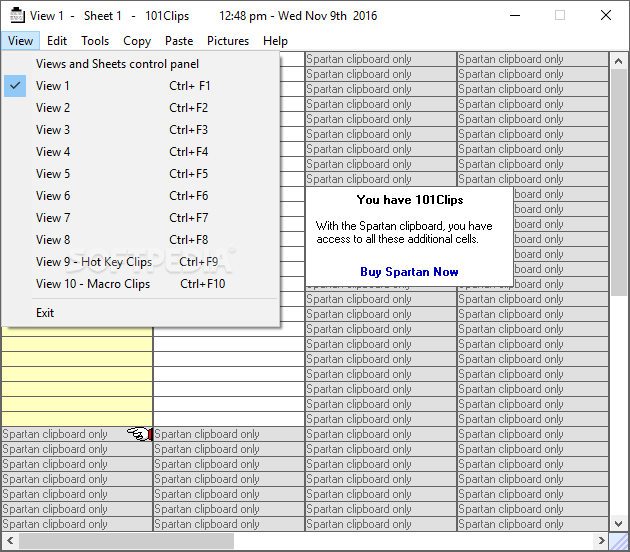Open the Help menu
Viewport: 630px width, 552px height.
(275, 41)
